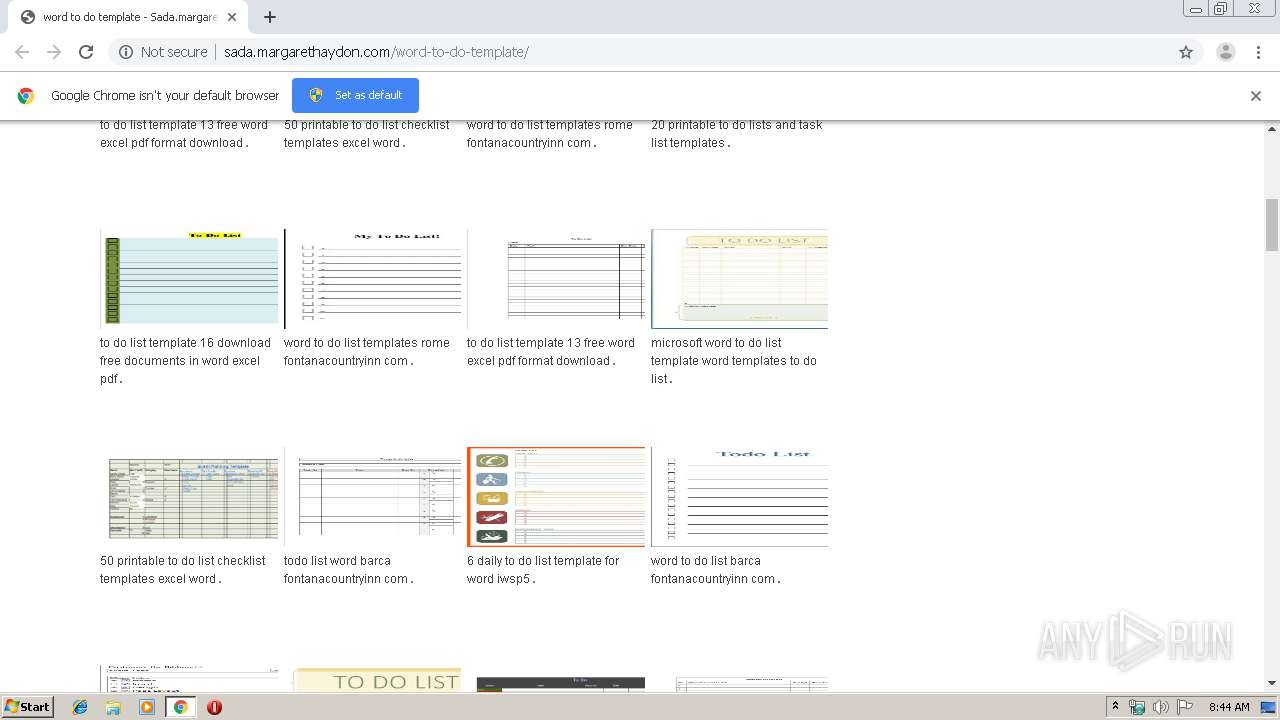1280x720 pixels.
Task: Close the 'word to do template' tab
Action: click(x=232, y=17)
